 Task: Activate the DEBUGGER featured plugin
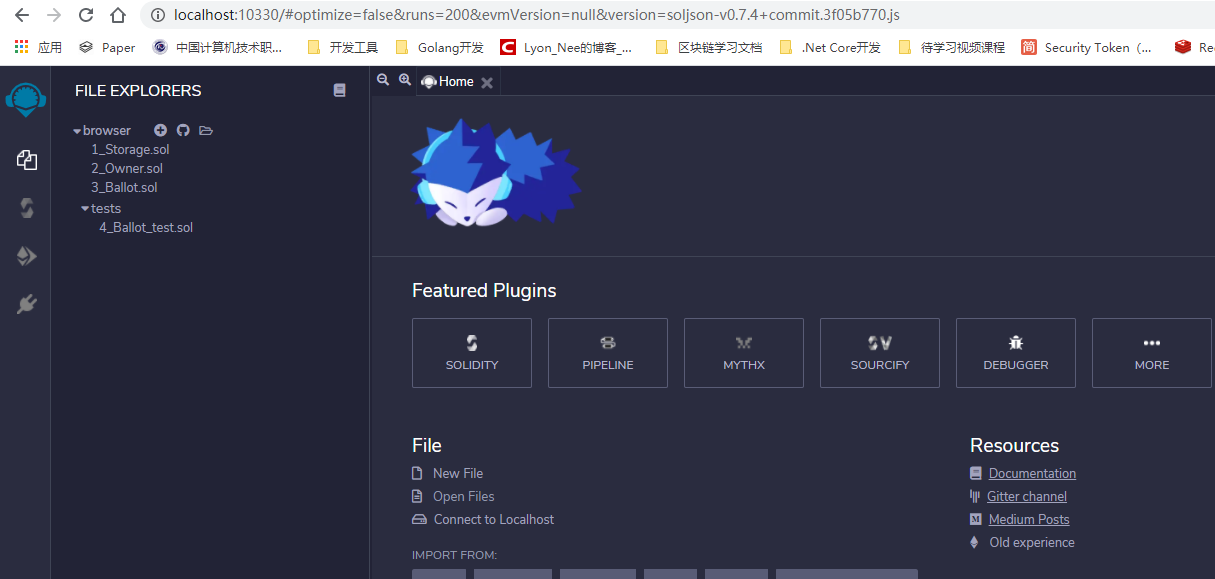(x=1016, y=353)
